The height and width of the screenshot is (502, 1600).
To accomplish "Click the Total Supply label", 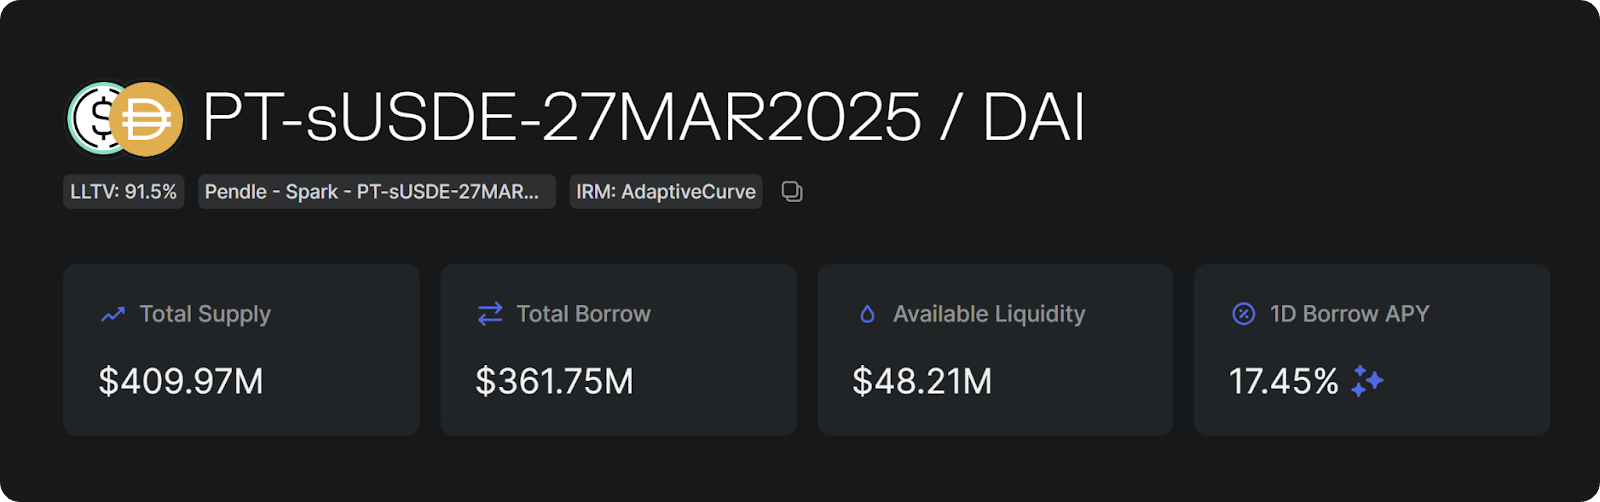I will (x=205, y=314).
